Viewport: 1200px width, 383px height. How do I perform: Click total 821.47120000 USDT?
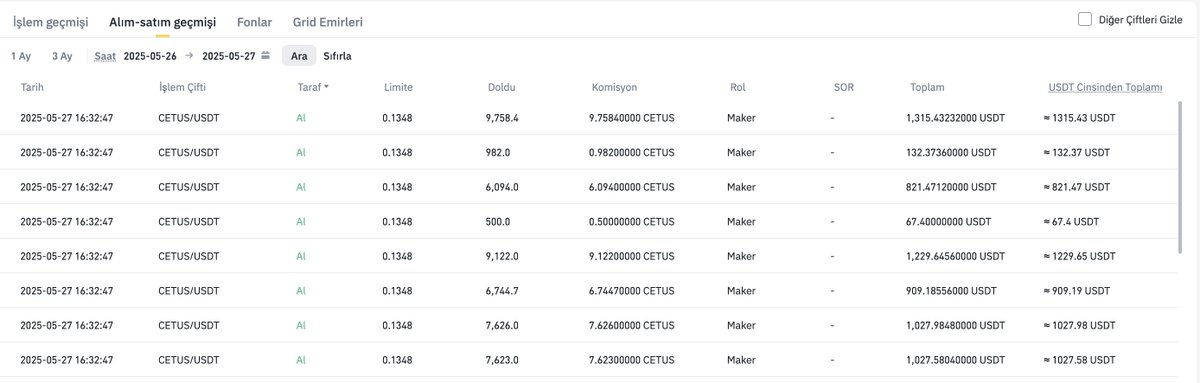(x=951, y=187)
